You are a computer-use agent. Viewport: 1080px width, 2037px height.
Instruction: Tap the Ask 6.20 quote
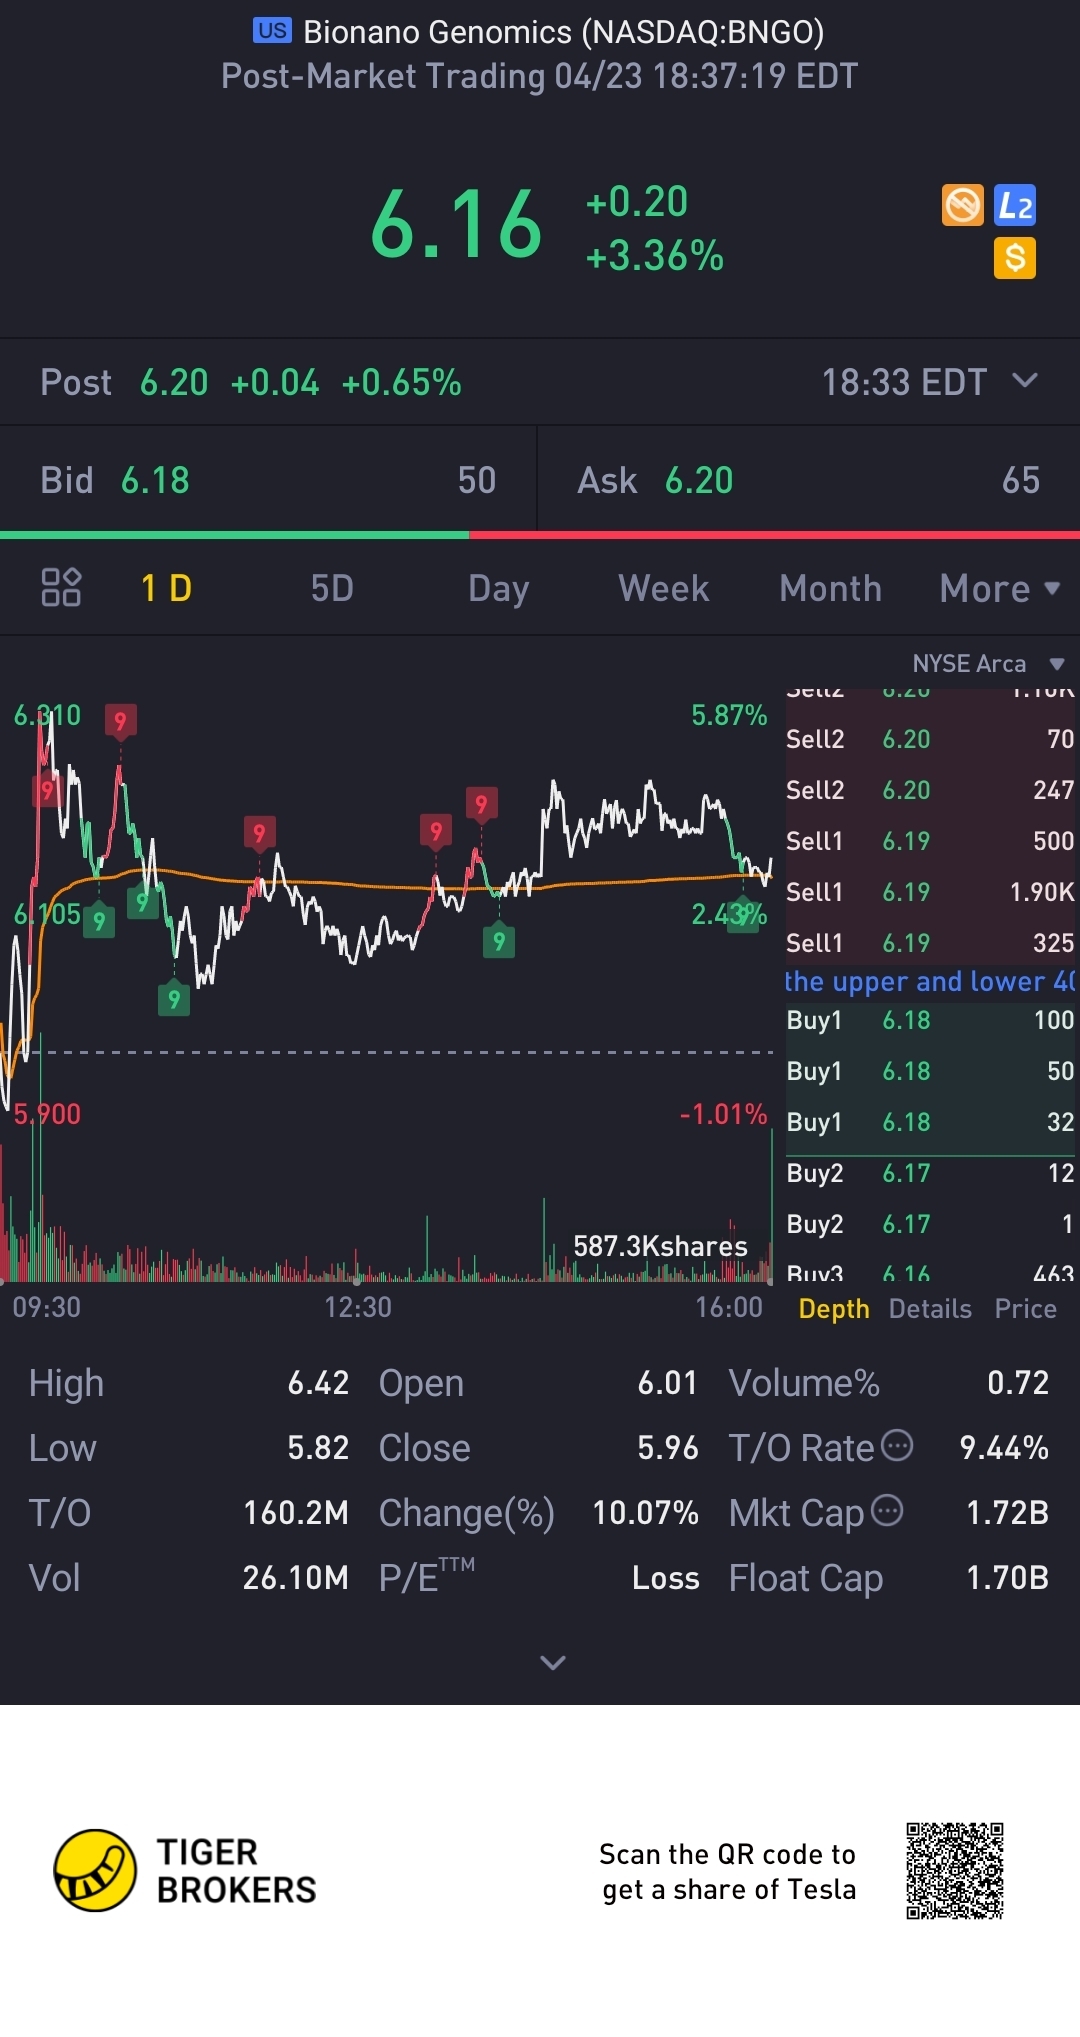809,480
